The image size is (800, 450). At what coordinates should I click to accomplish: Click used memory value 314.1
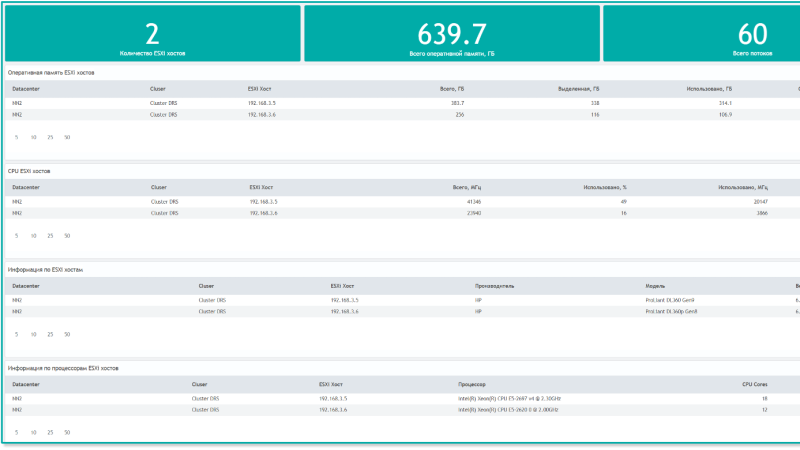(725, 103)
